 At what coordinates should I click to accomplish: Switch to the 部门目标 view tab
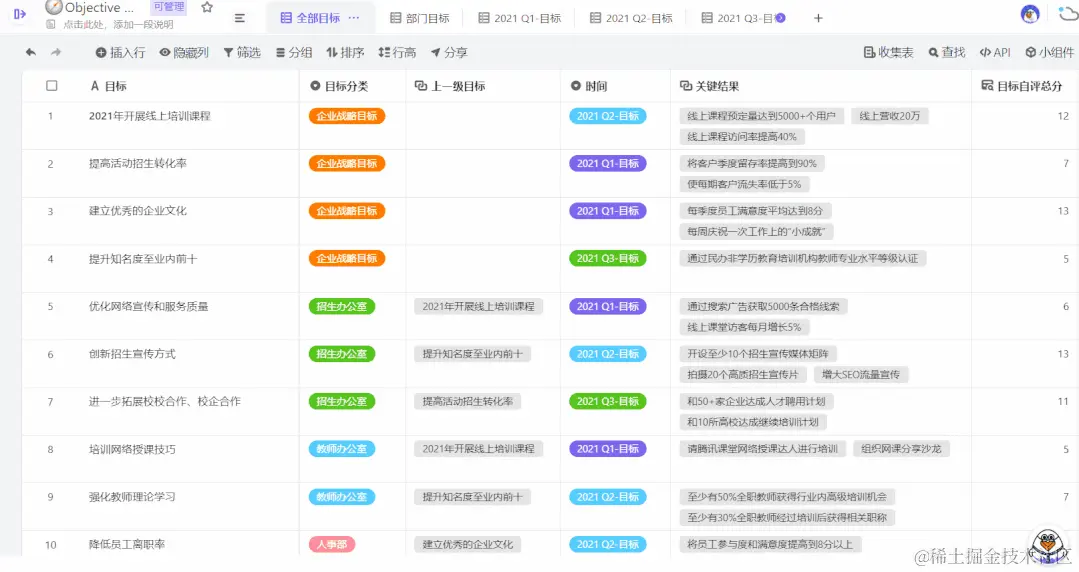pos(420,19)
